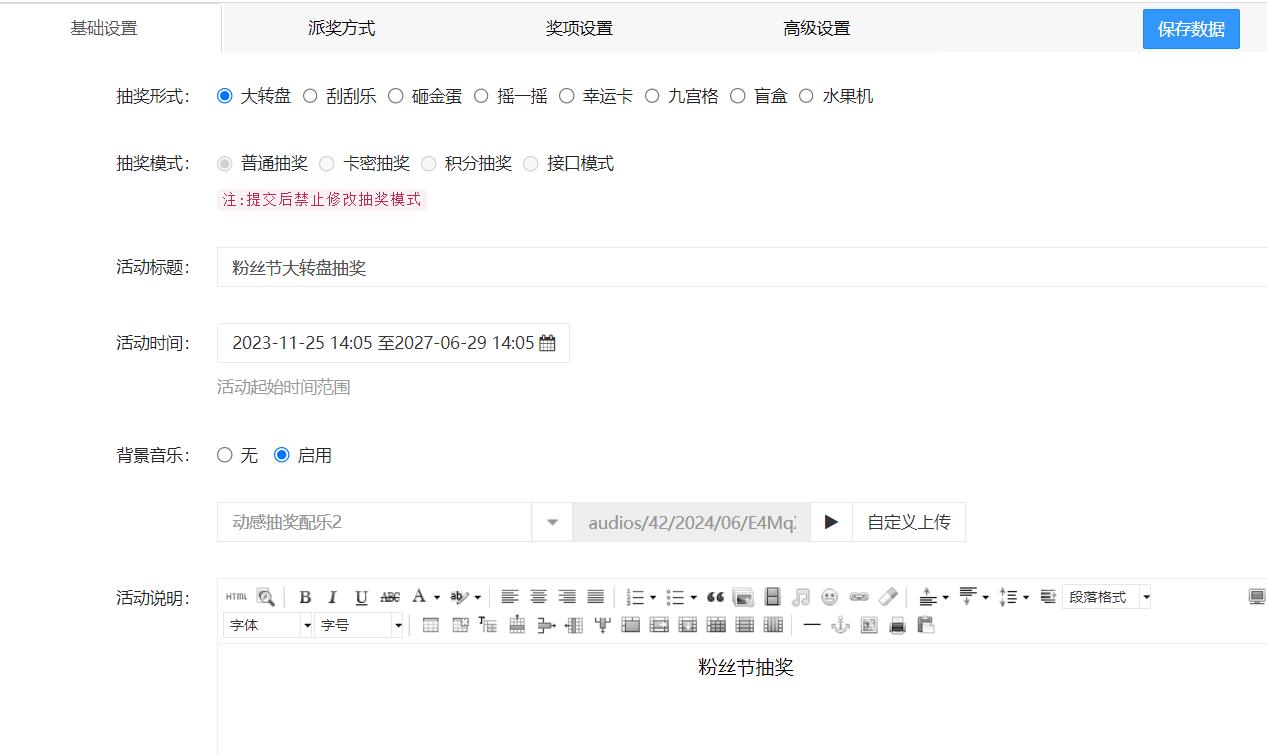
Task: Click the print icon in editor
Action: tap(897, 625)
